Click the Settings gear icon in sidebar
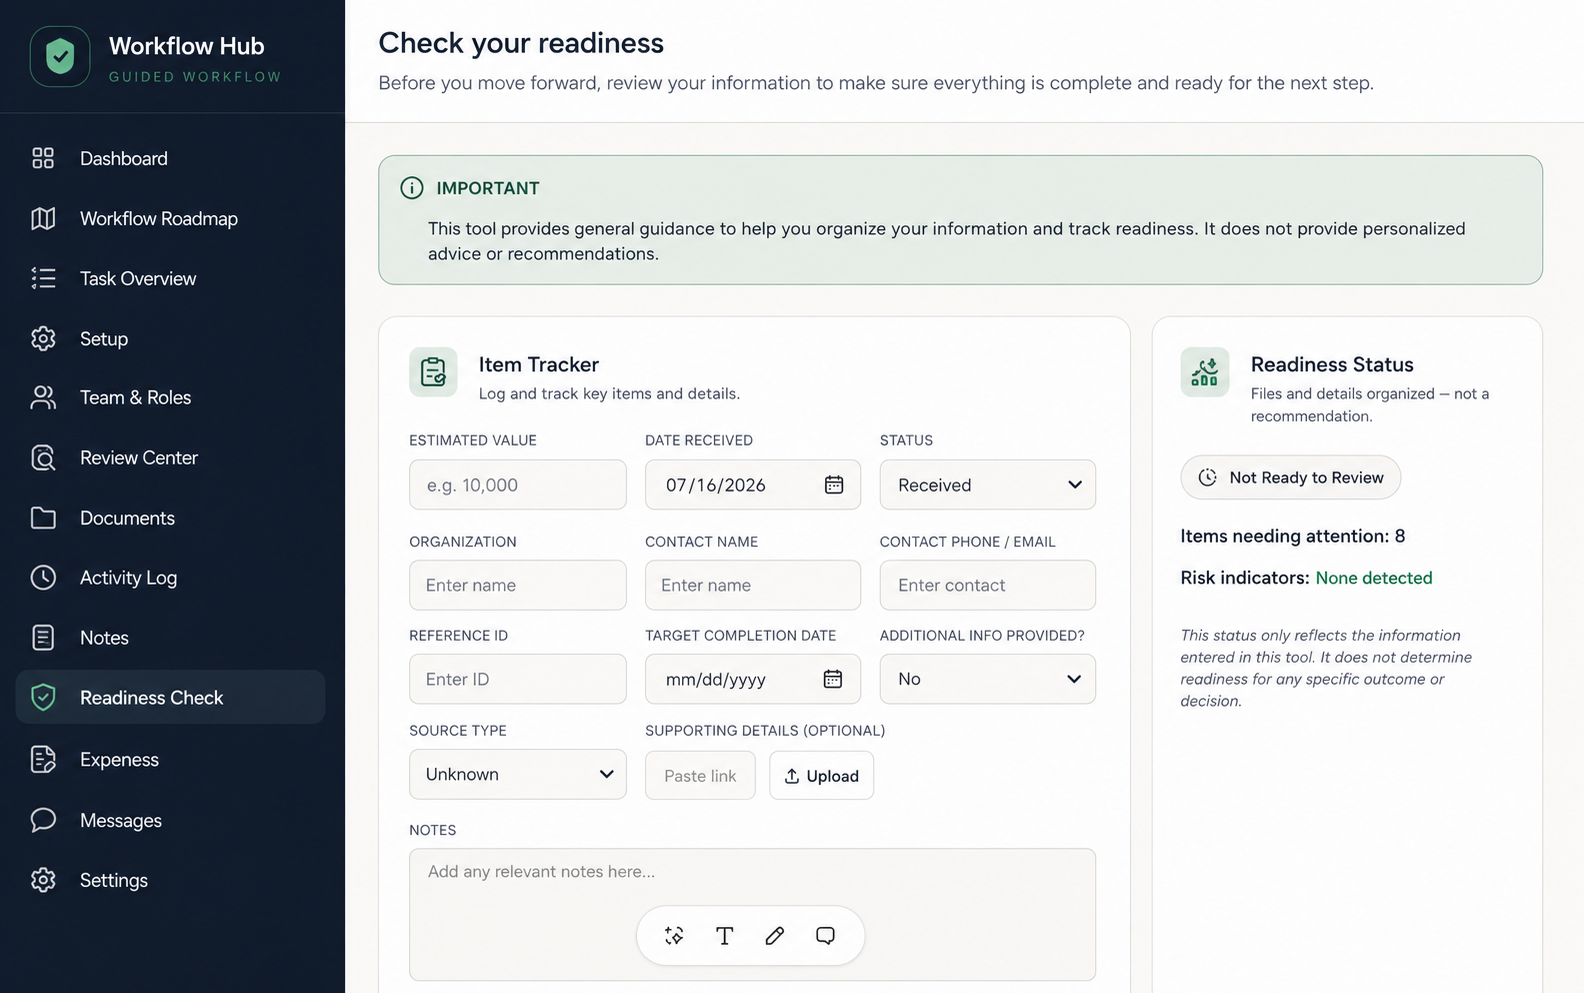1584x993 pixels. tap(43, 880)
